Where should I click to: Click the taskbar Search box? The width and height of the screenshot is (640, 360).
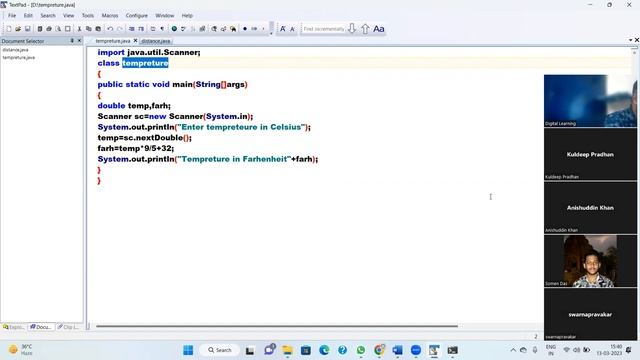[x=220, y=350]
